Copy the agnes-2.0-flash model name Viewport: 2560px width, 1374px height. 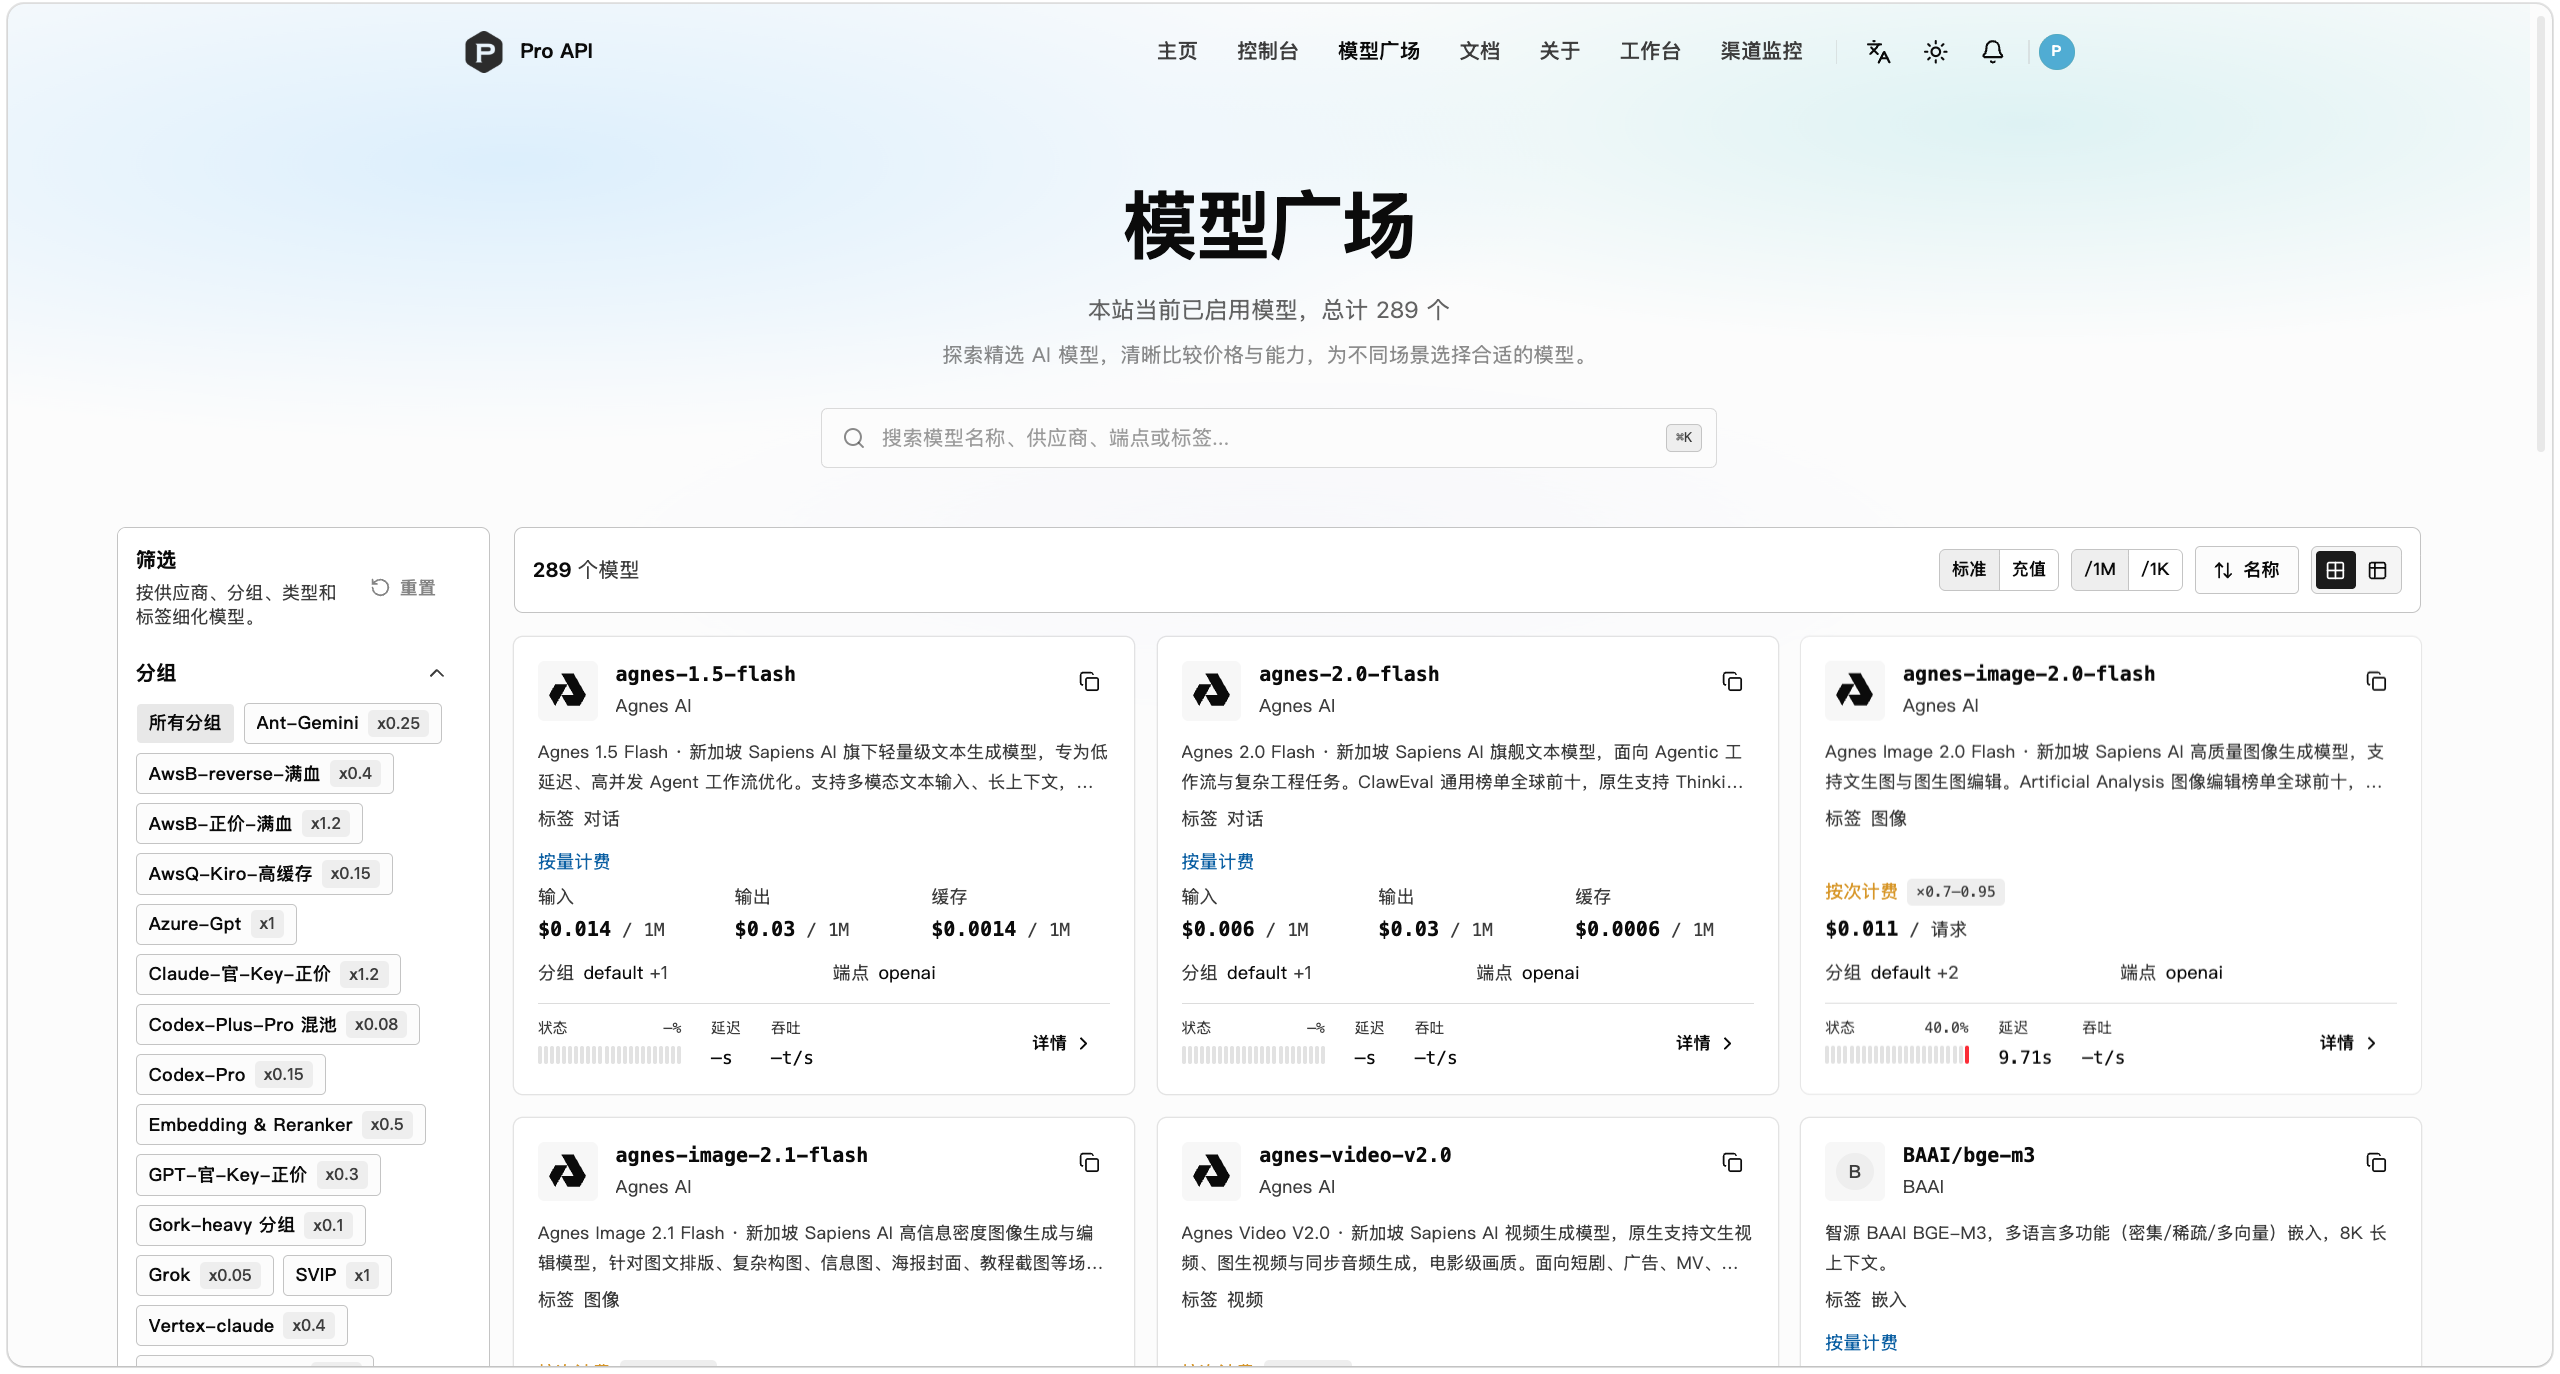point(1732,682)
